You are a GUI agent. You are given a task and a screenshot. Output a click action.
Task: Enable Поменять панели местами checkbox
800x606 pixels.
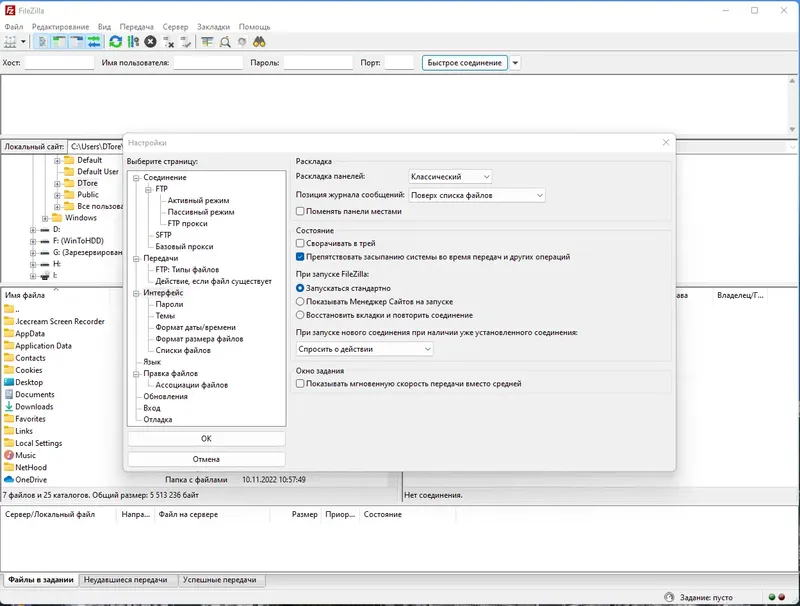click(300, 211)
